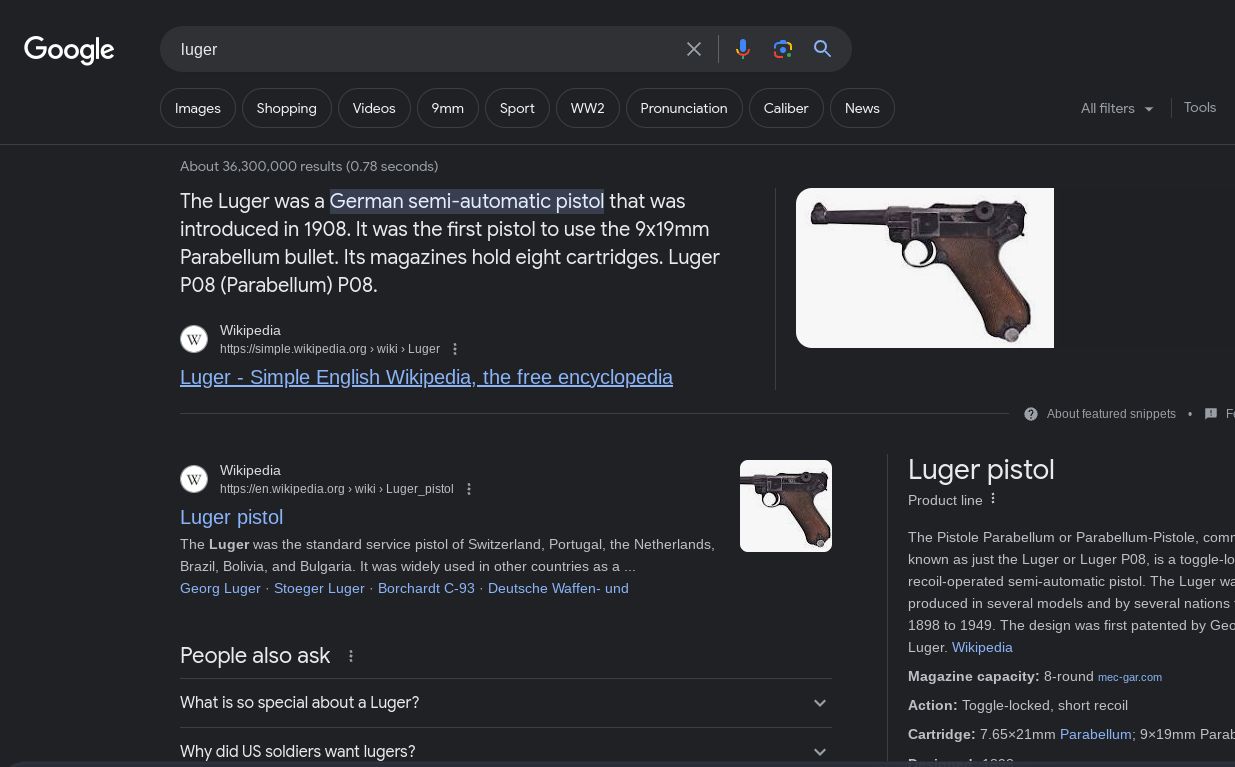The height and width of the screenshot is (767, 1235).
Task: Start voice search with microphone icon
Action: point(743,49)
